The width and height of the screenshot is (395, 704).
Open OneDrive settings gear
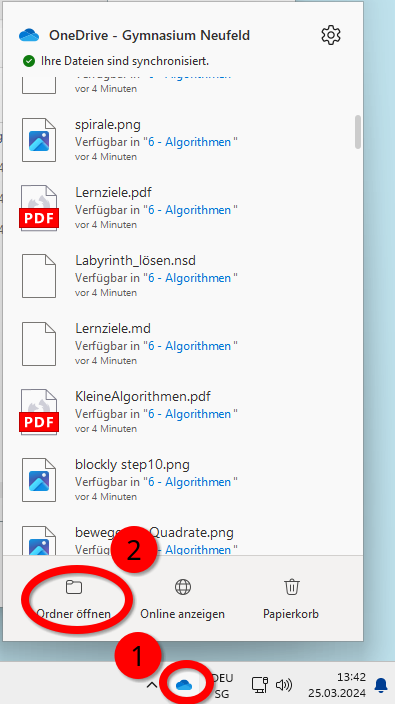coord(331,35)
